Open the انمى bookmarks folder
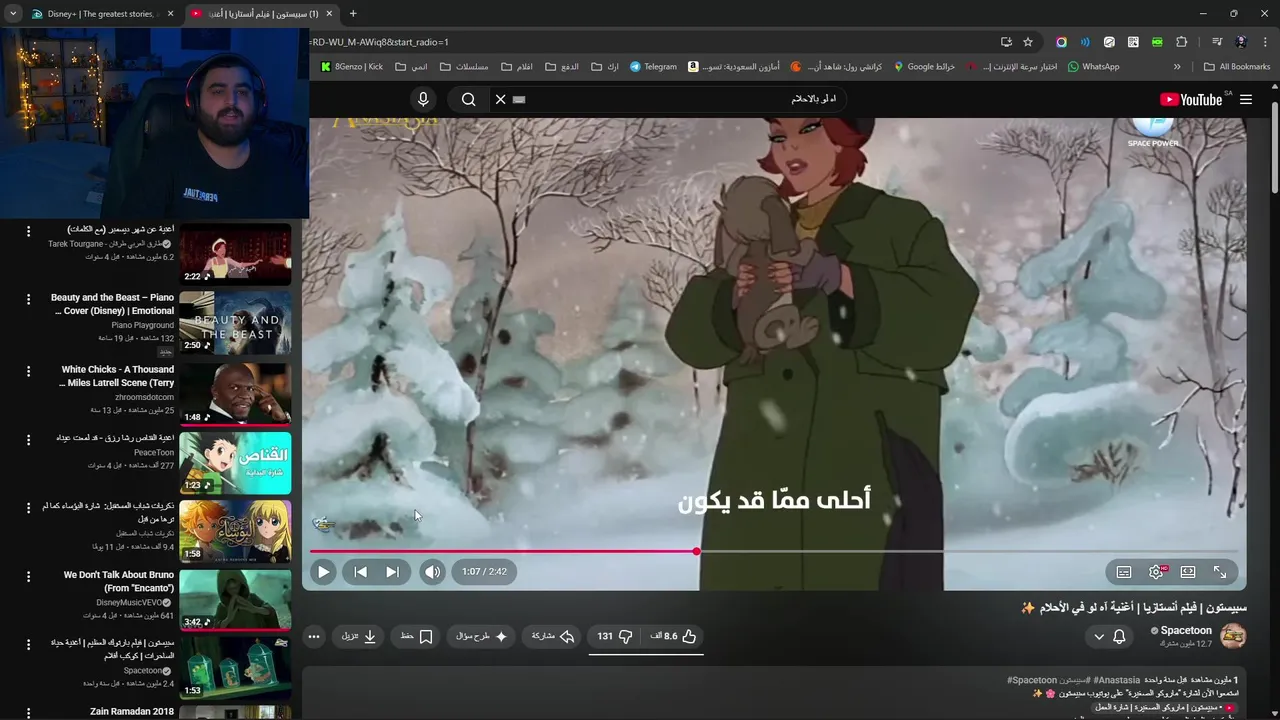The height and width of the screenshot is (720, 1280). [x=411, y=67]
